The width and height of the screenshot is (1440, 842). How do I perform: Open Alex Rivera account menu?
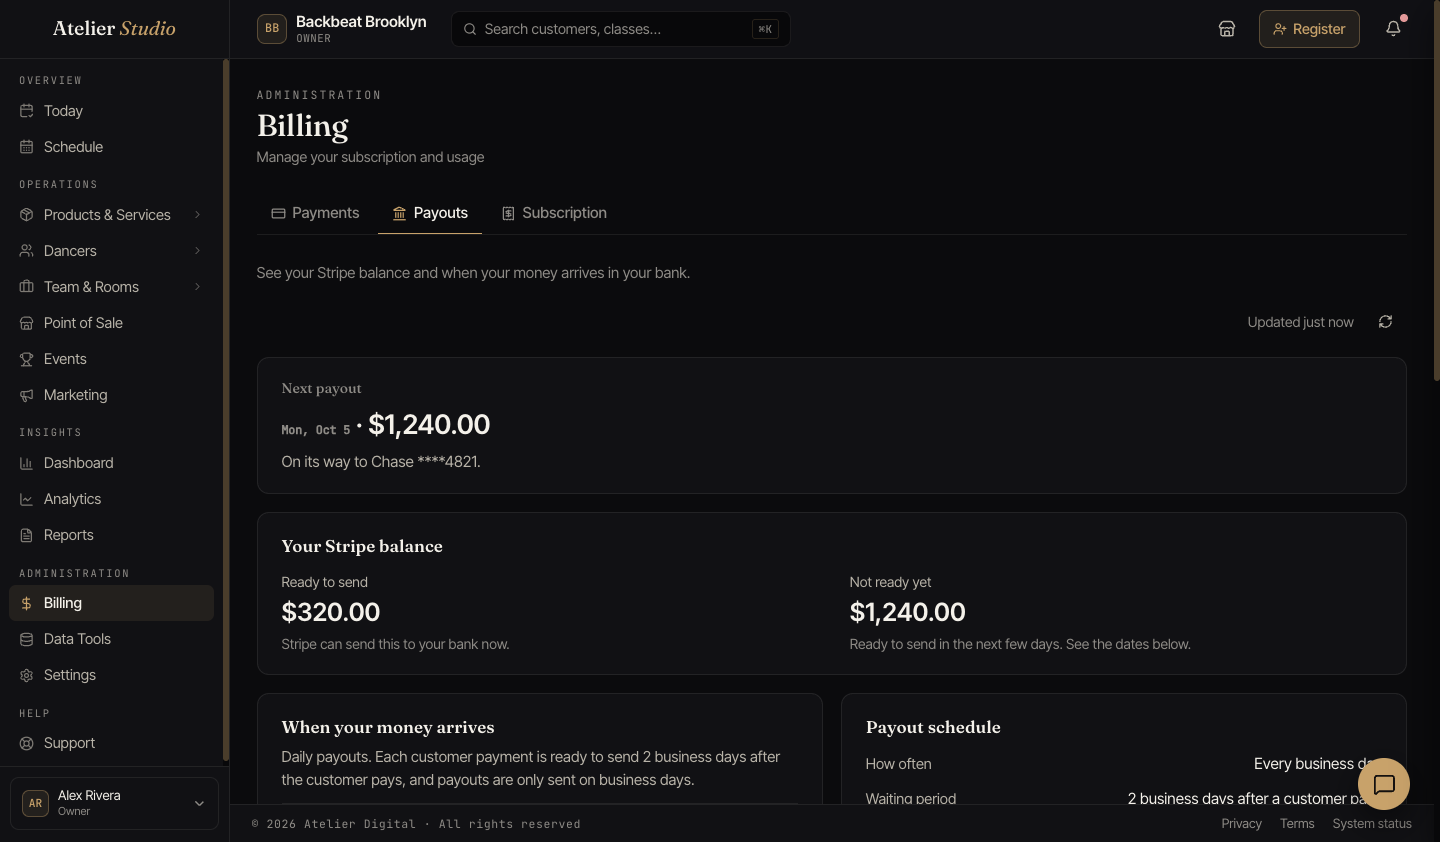114,803
